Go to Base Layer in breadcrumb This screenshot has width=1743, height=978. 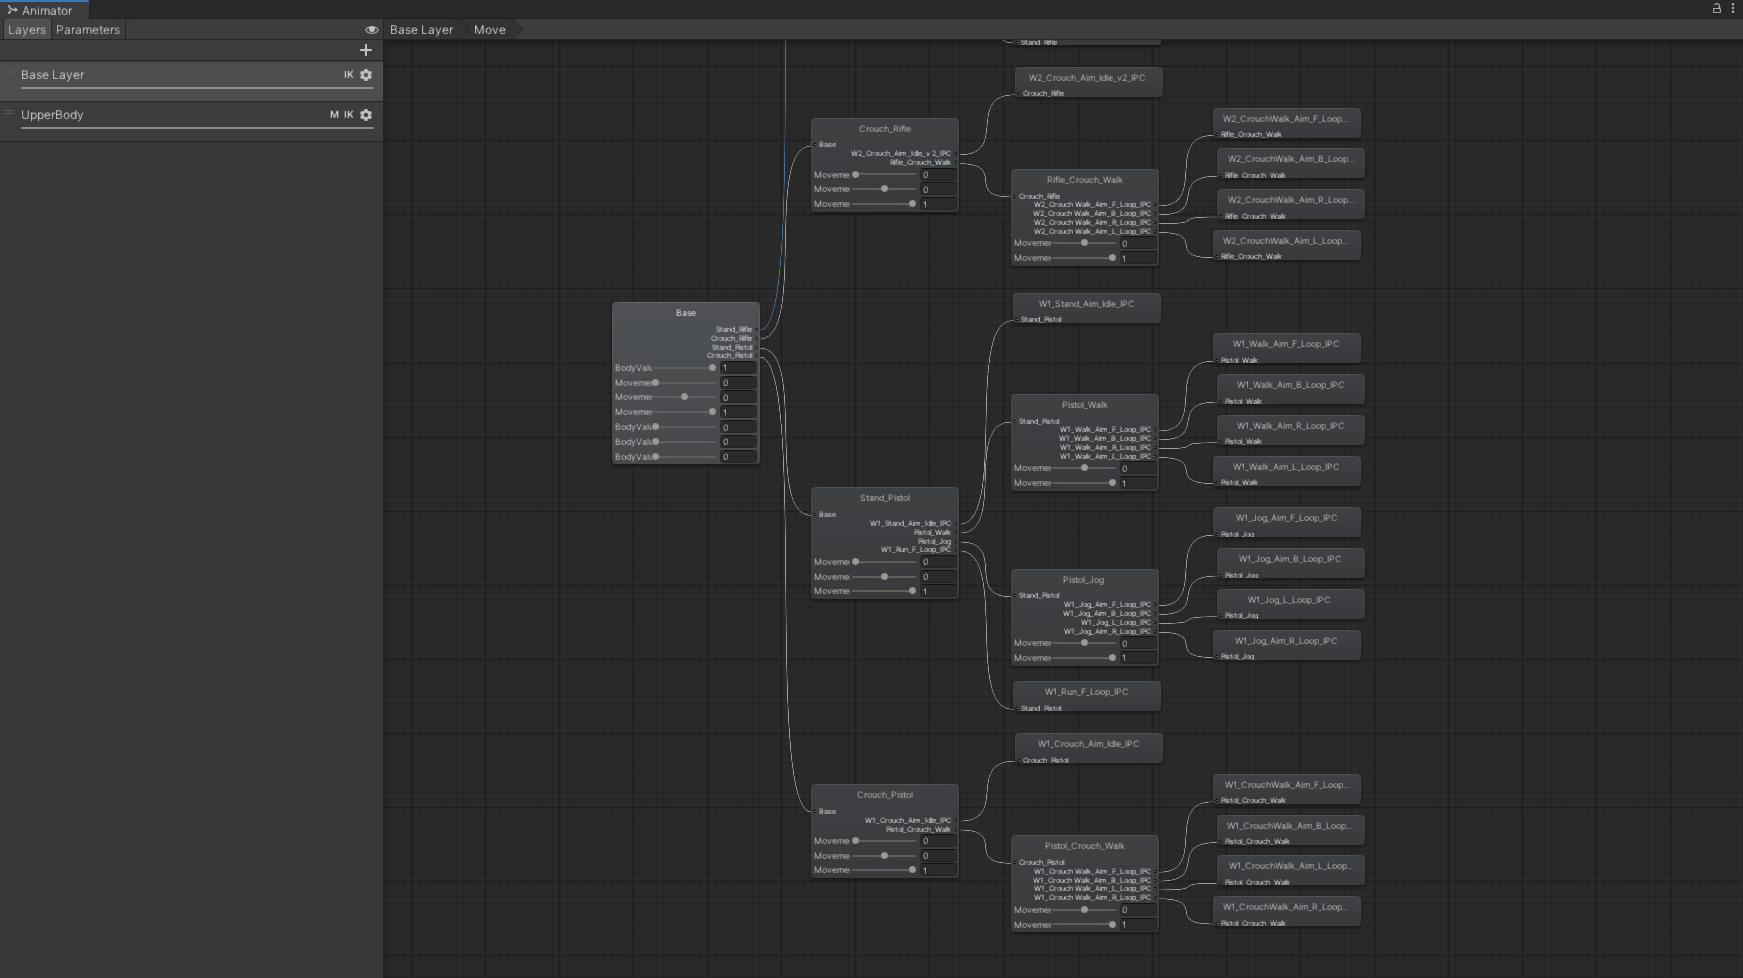click(421, 30)
